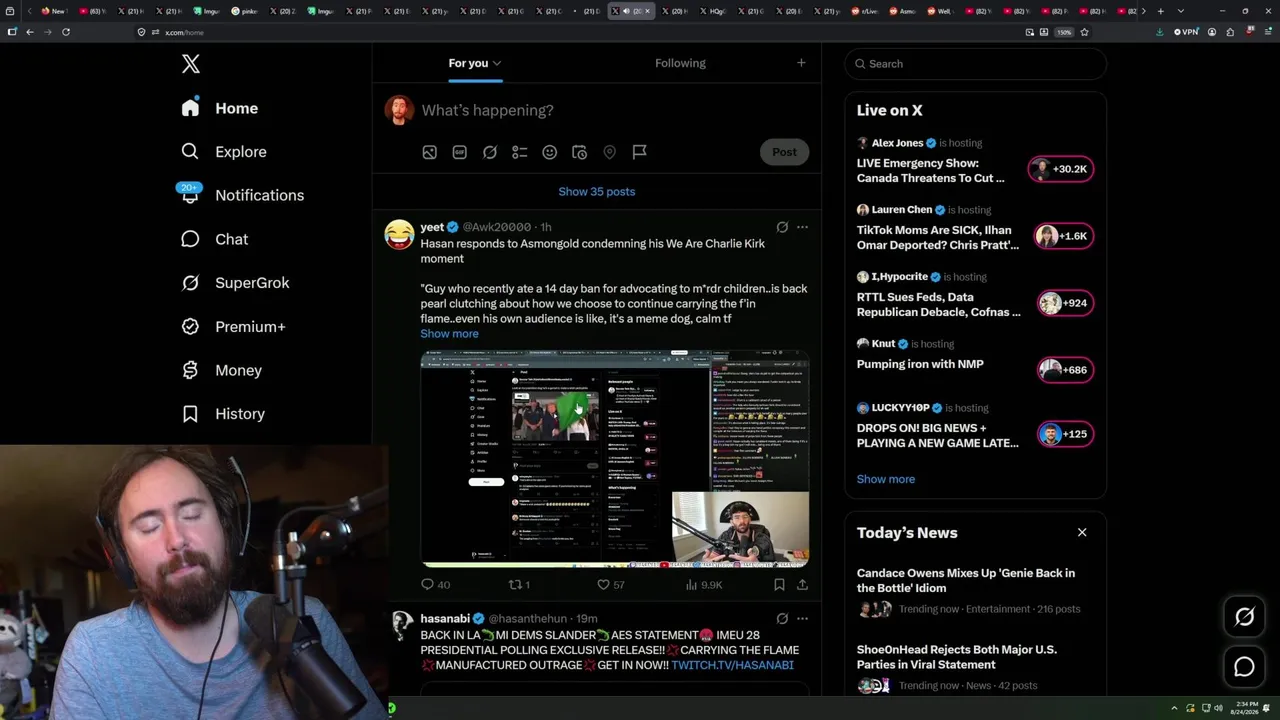Bookmark yeet's post
This screenshot has width=1280, height=720.
tap(779, 585)
